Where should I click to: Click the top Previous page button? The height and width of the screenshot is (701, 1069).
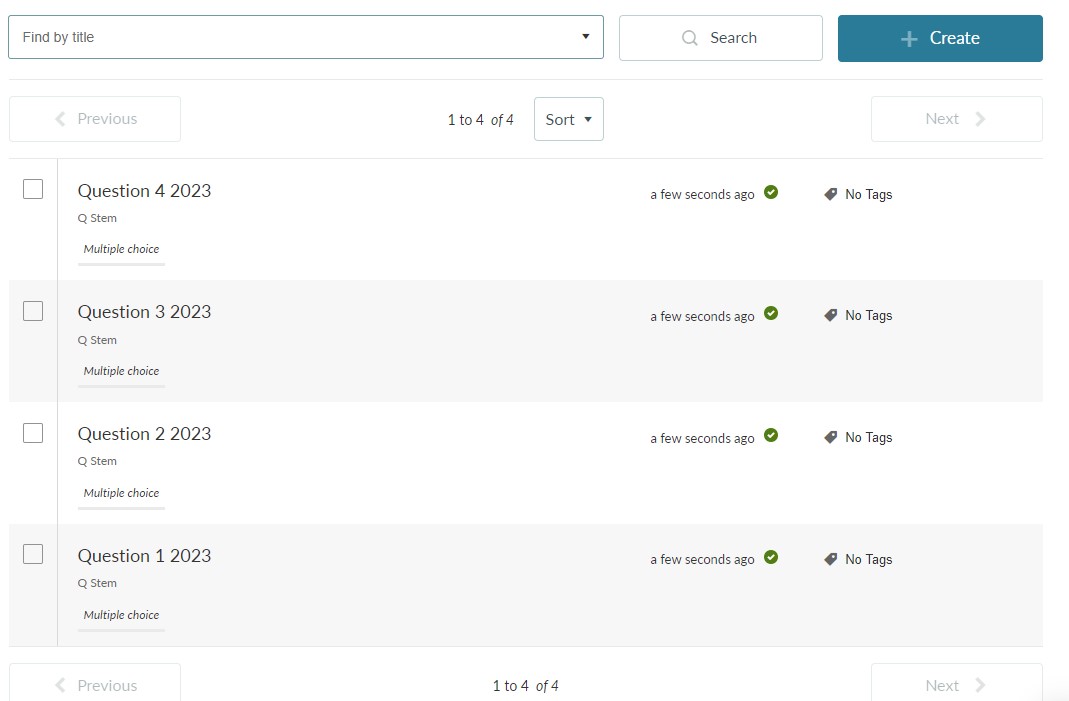(95, 119)
